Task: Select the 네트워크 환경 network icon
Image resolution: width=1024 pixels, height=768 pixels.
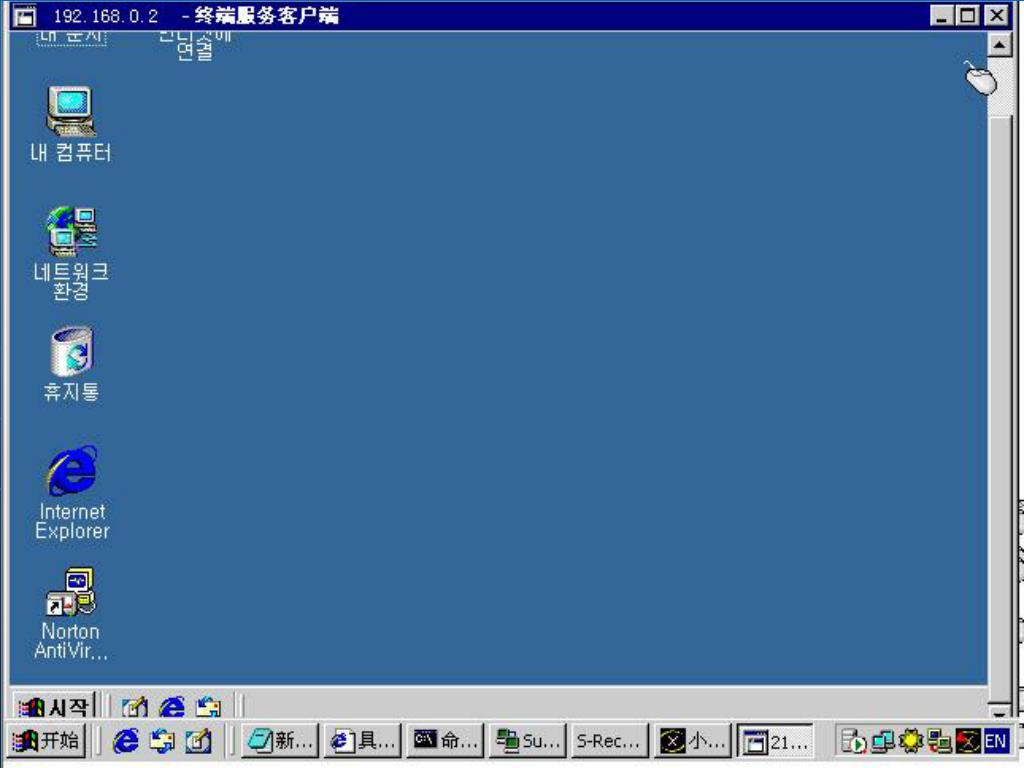Action: click(71, 253)
